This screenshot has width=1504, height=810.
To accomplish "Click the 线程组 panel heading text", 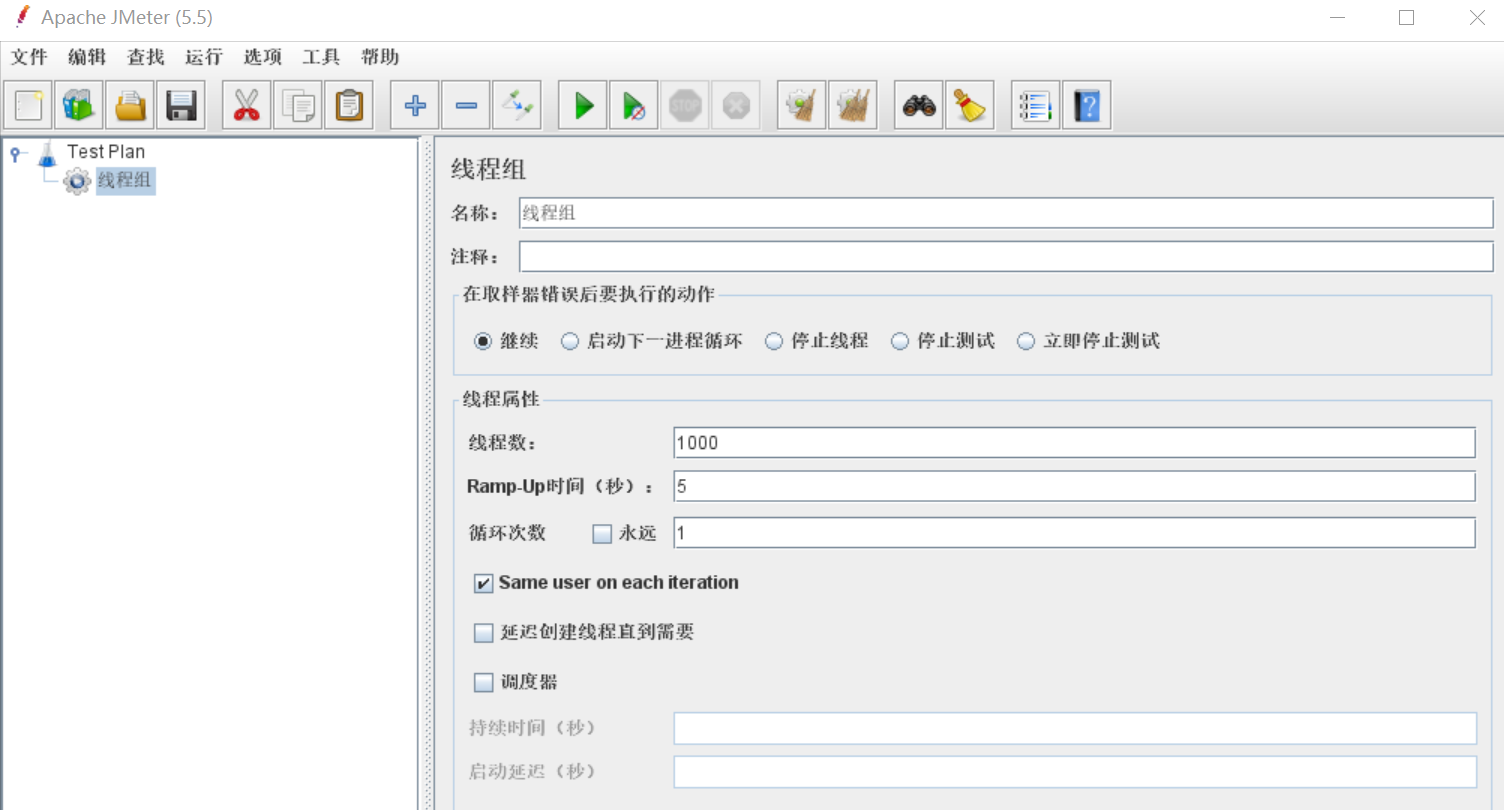I will pyautogui.click(x=488, y=169).
